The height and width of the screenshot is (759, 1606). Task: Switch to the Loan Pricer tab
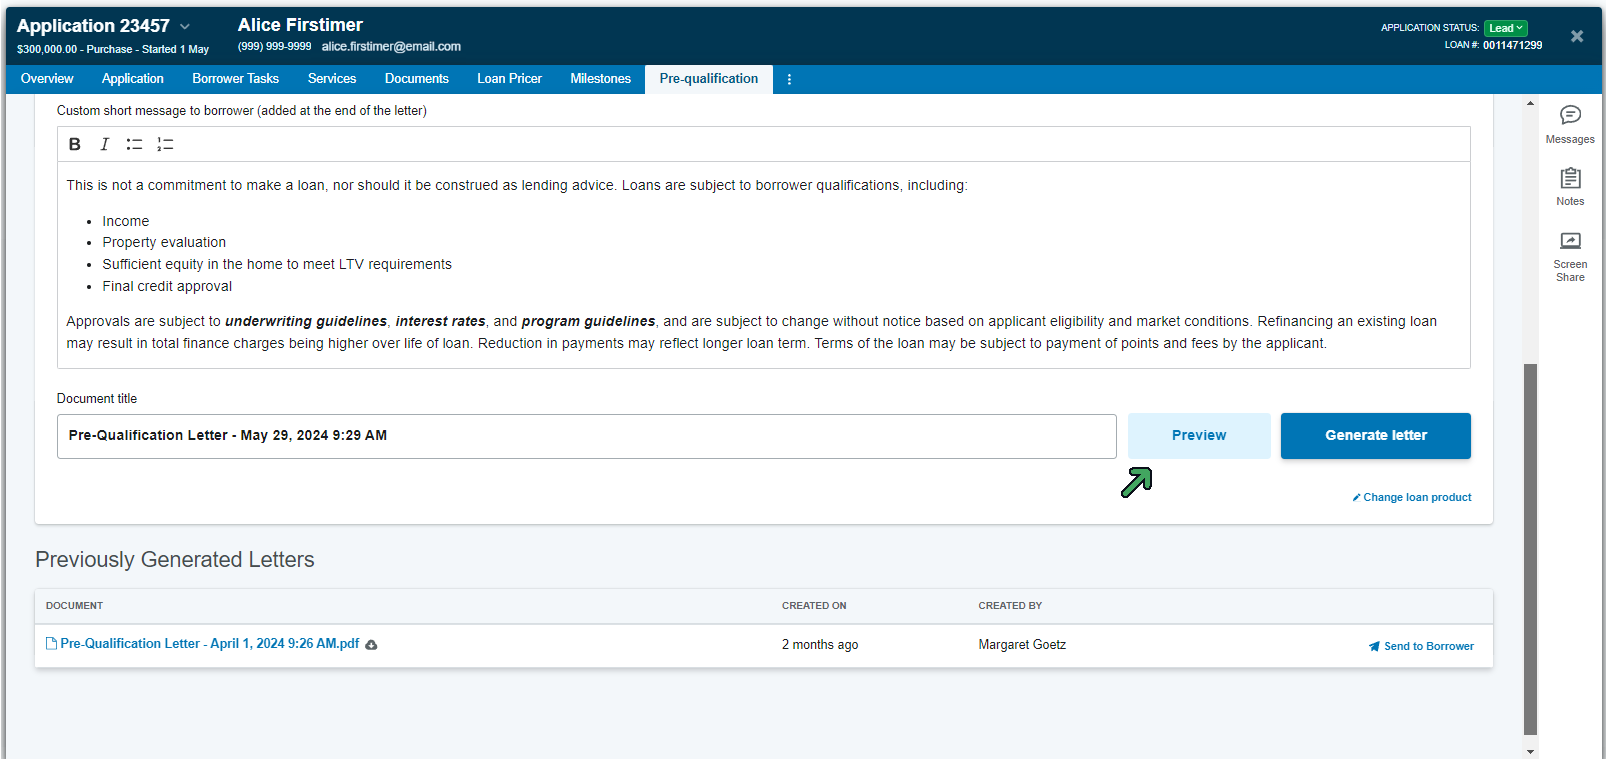click(509, 79)
